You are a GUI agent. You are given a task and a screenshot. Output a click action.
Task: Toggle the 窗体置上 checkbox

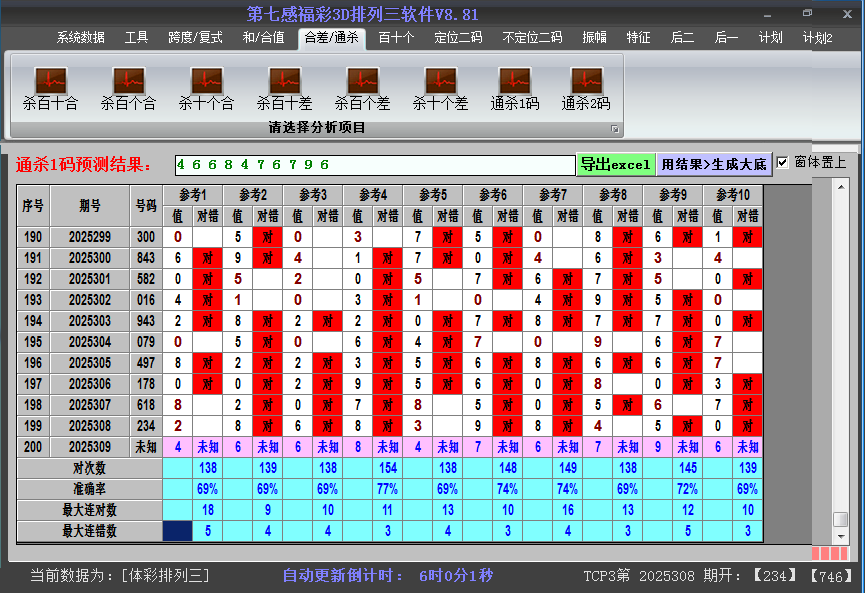pyautogui.click(x=783, y=163)
